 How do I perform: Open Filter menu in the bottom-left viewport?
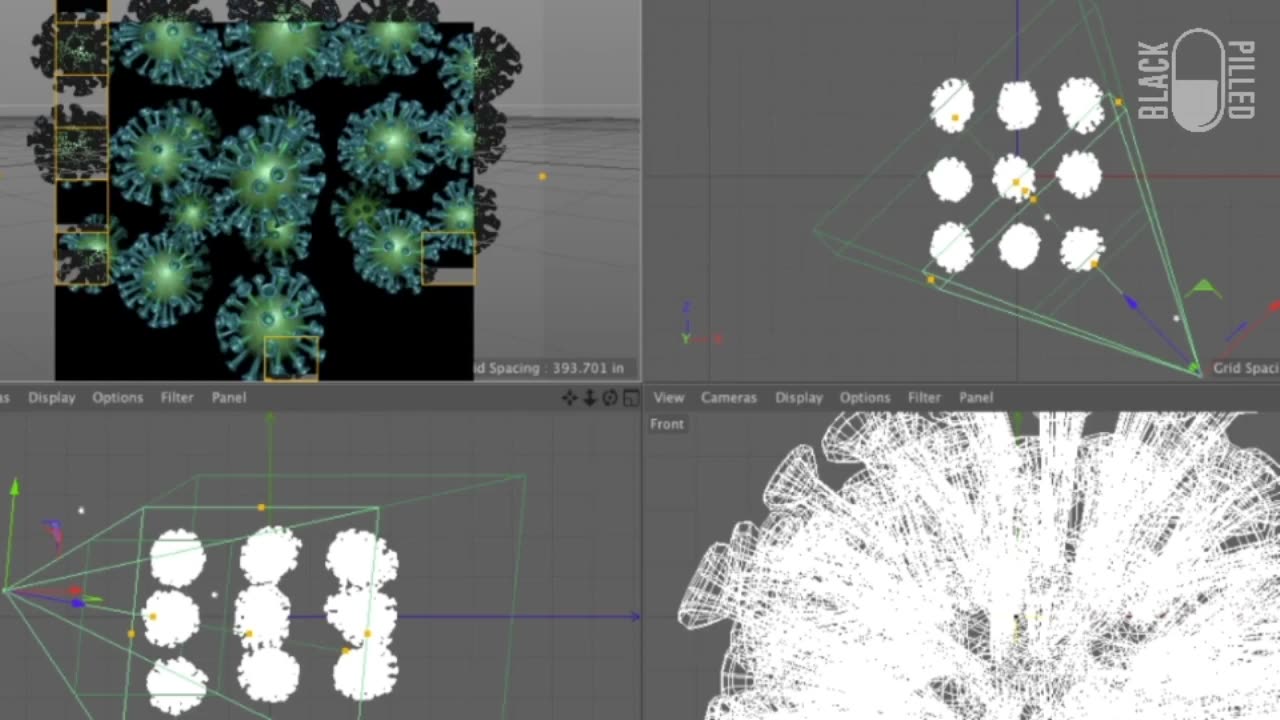177,397
